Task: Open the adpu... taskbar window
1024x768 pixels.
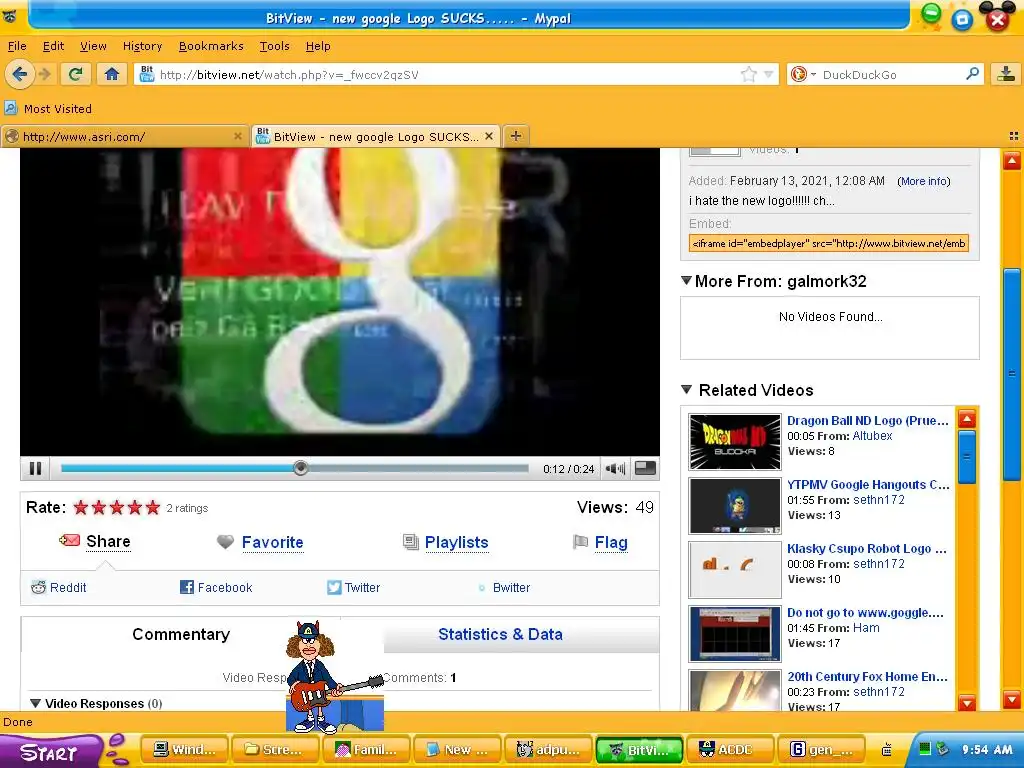Action: click(549, 750)
